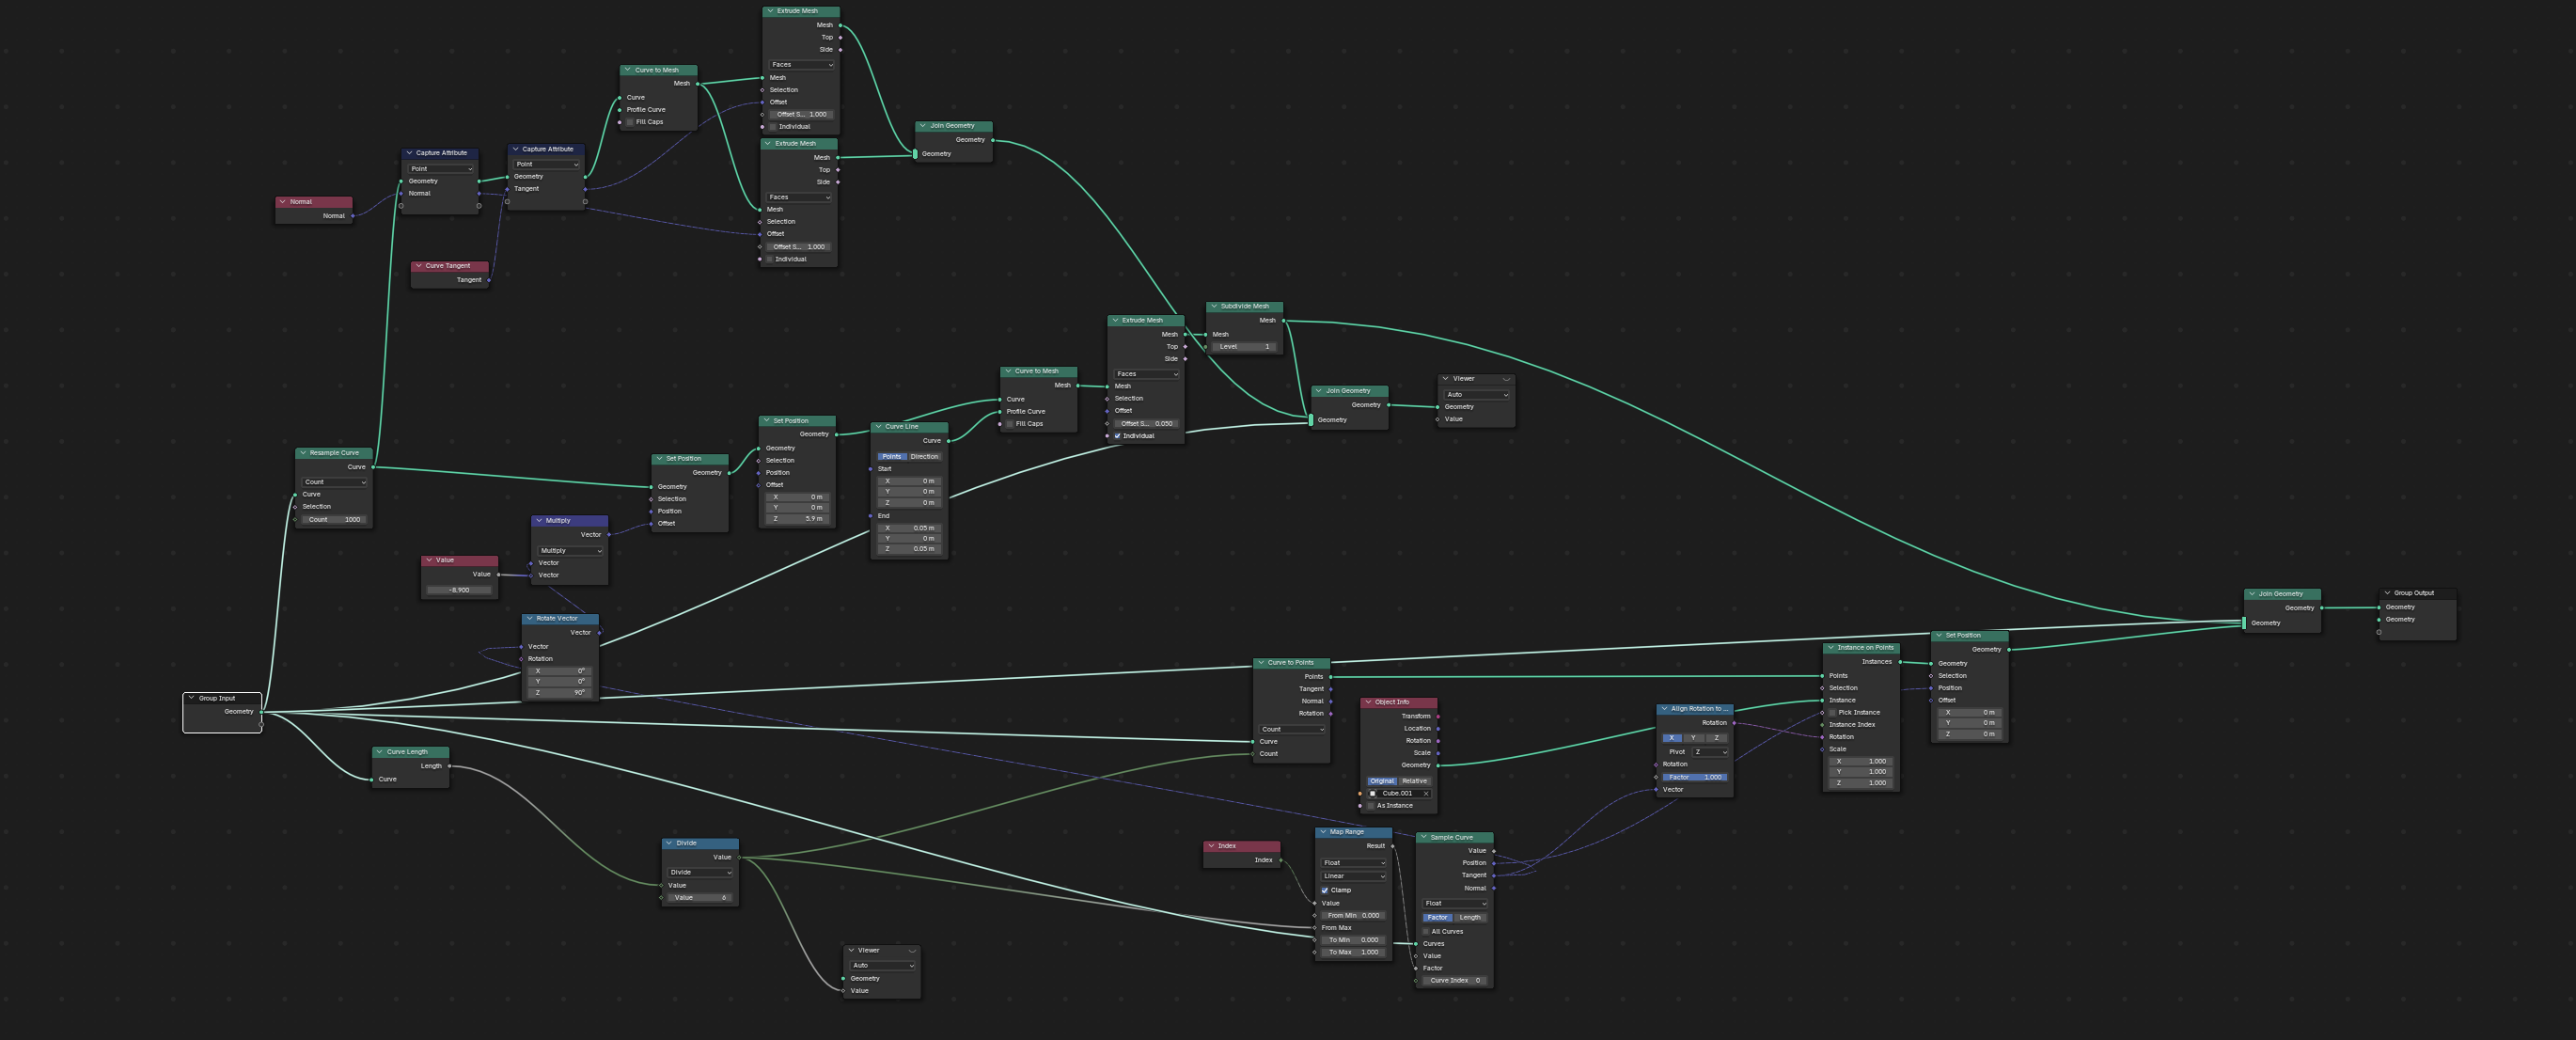Click the Value node's Value output socket
This screenshot has height=1040, width=2576.
(498, 575)
